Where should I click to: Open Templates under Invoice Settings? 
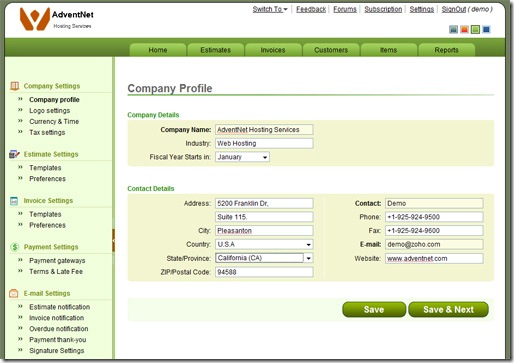point(45,214)
